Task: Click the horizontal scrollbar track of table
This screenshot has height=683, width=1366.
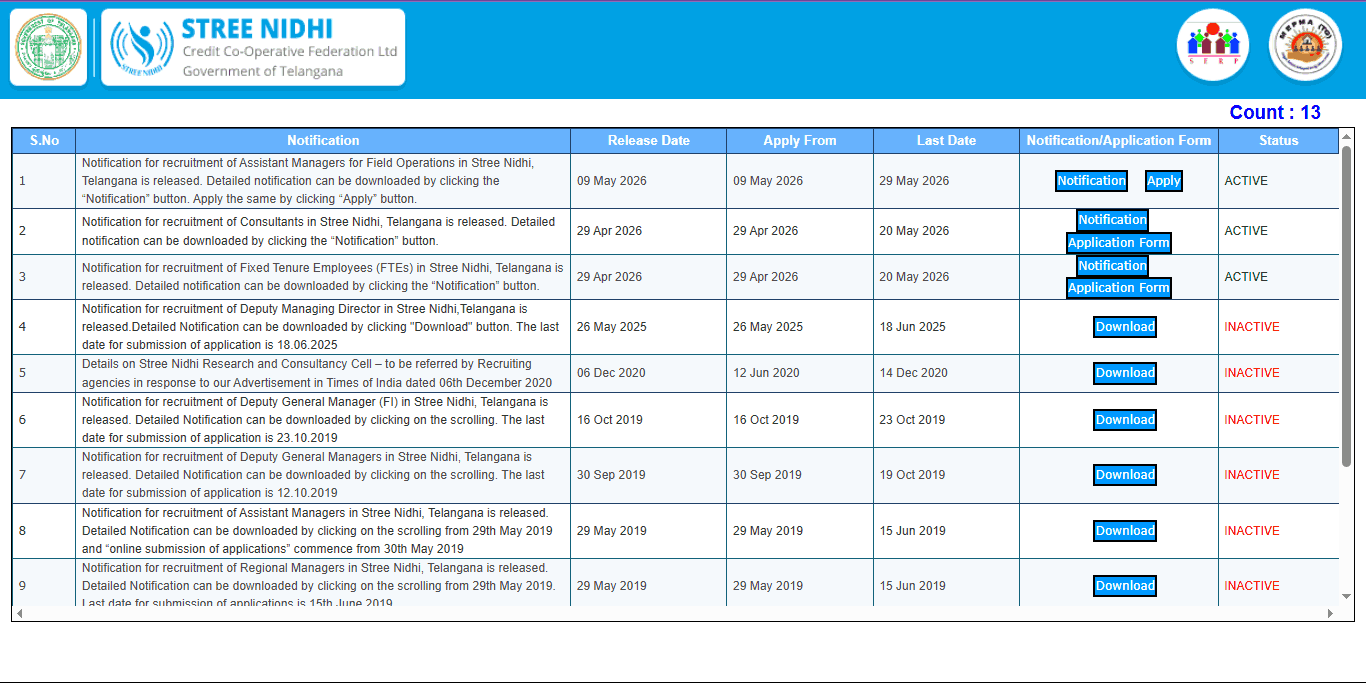Action: (x=675, y=613)
